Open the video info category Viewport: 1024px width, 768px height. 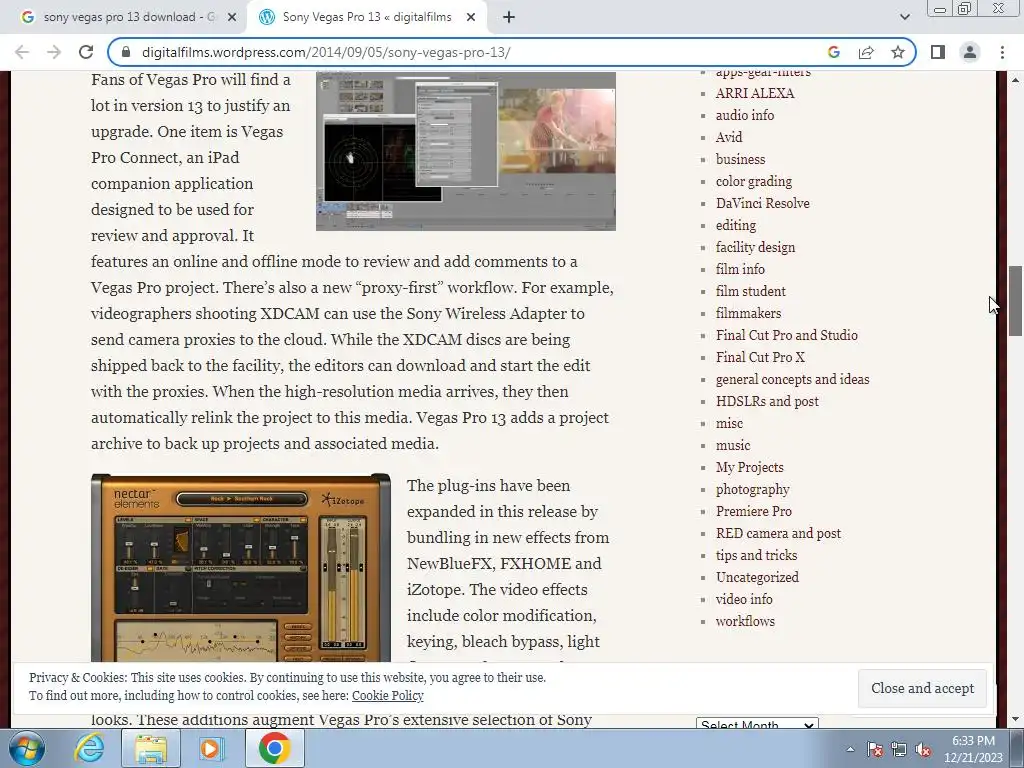tap(744, 599)
